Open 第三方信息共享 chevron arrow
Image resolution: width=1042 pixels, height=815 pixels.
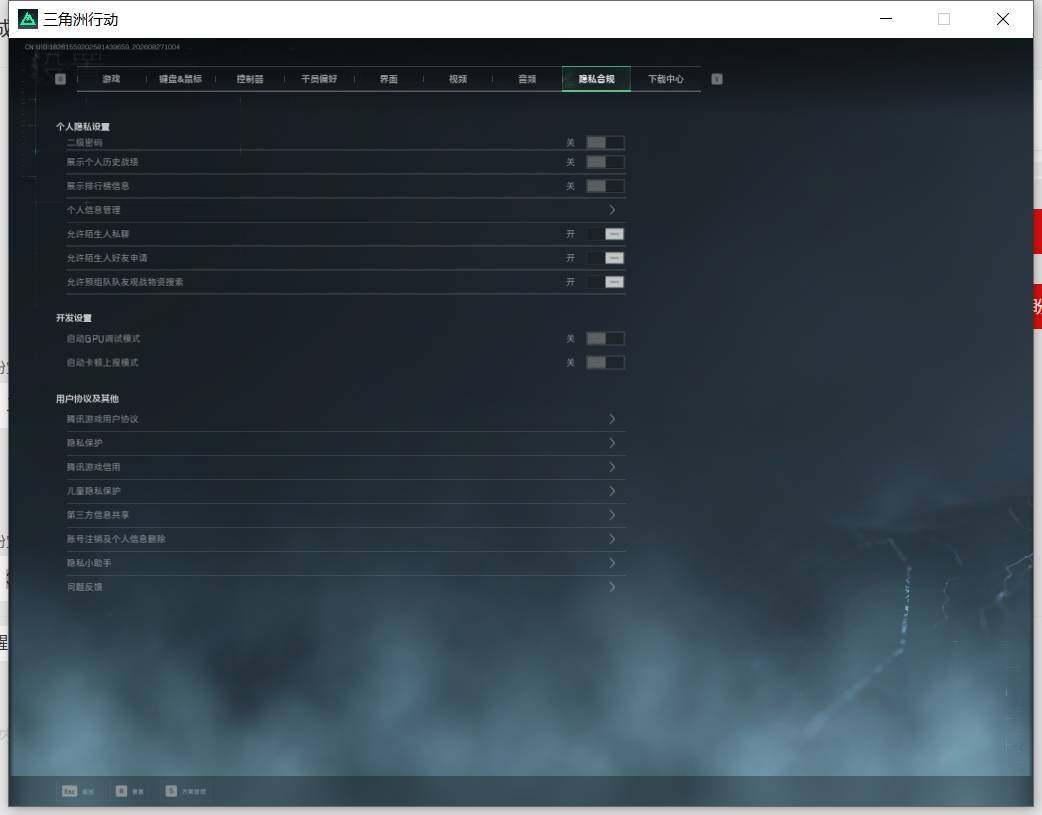pos(612,515)
